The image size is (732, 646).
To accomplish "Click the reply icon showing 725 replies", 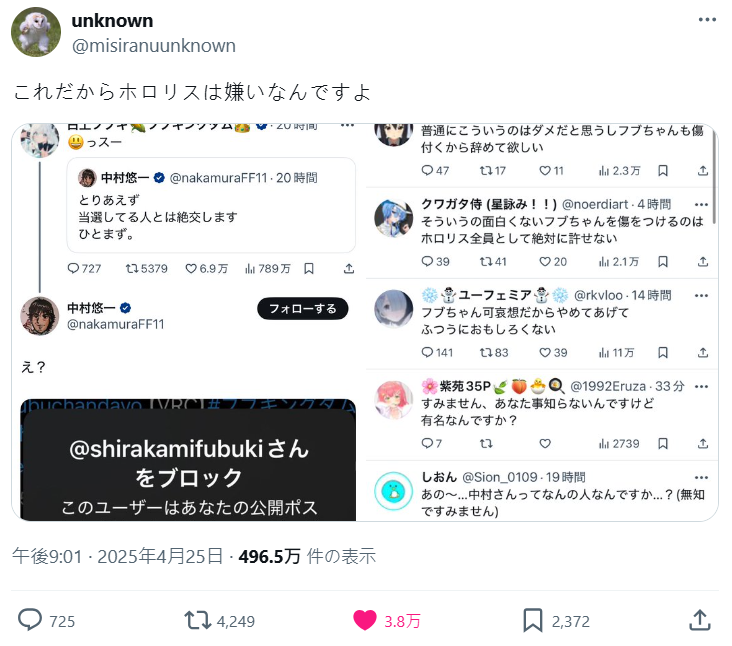I will (x=30, y=620).
